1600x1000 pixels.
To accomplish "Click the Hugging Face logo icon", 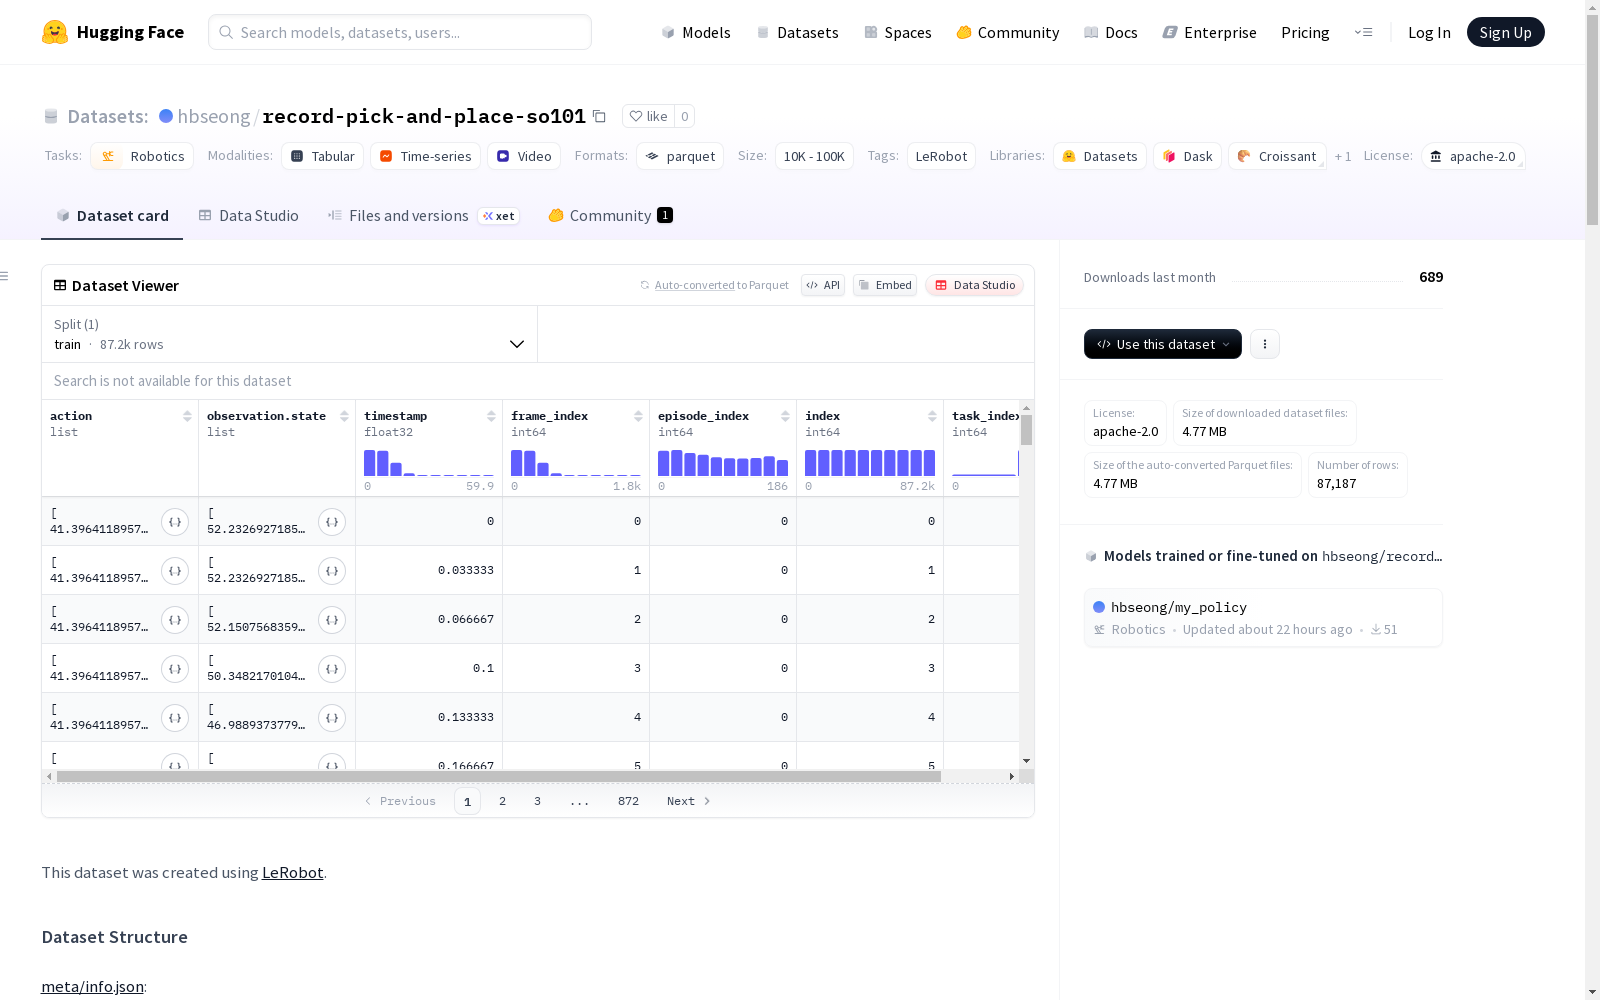I will coord(55,32).
